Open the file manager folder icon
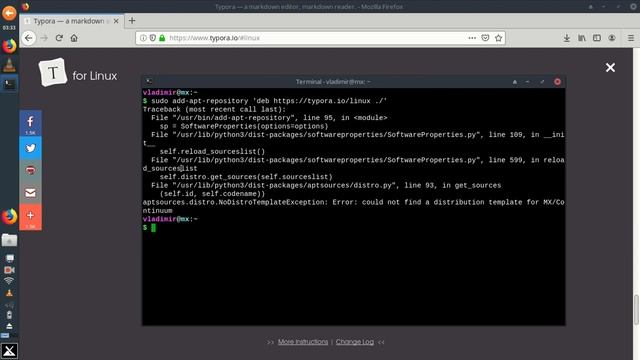The image size is (640, 360). pyautogui.click(x=9, y=240)
